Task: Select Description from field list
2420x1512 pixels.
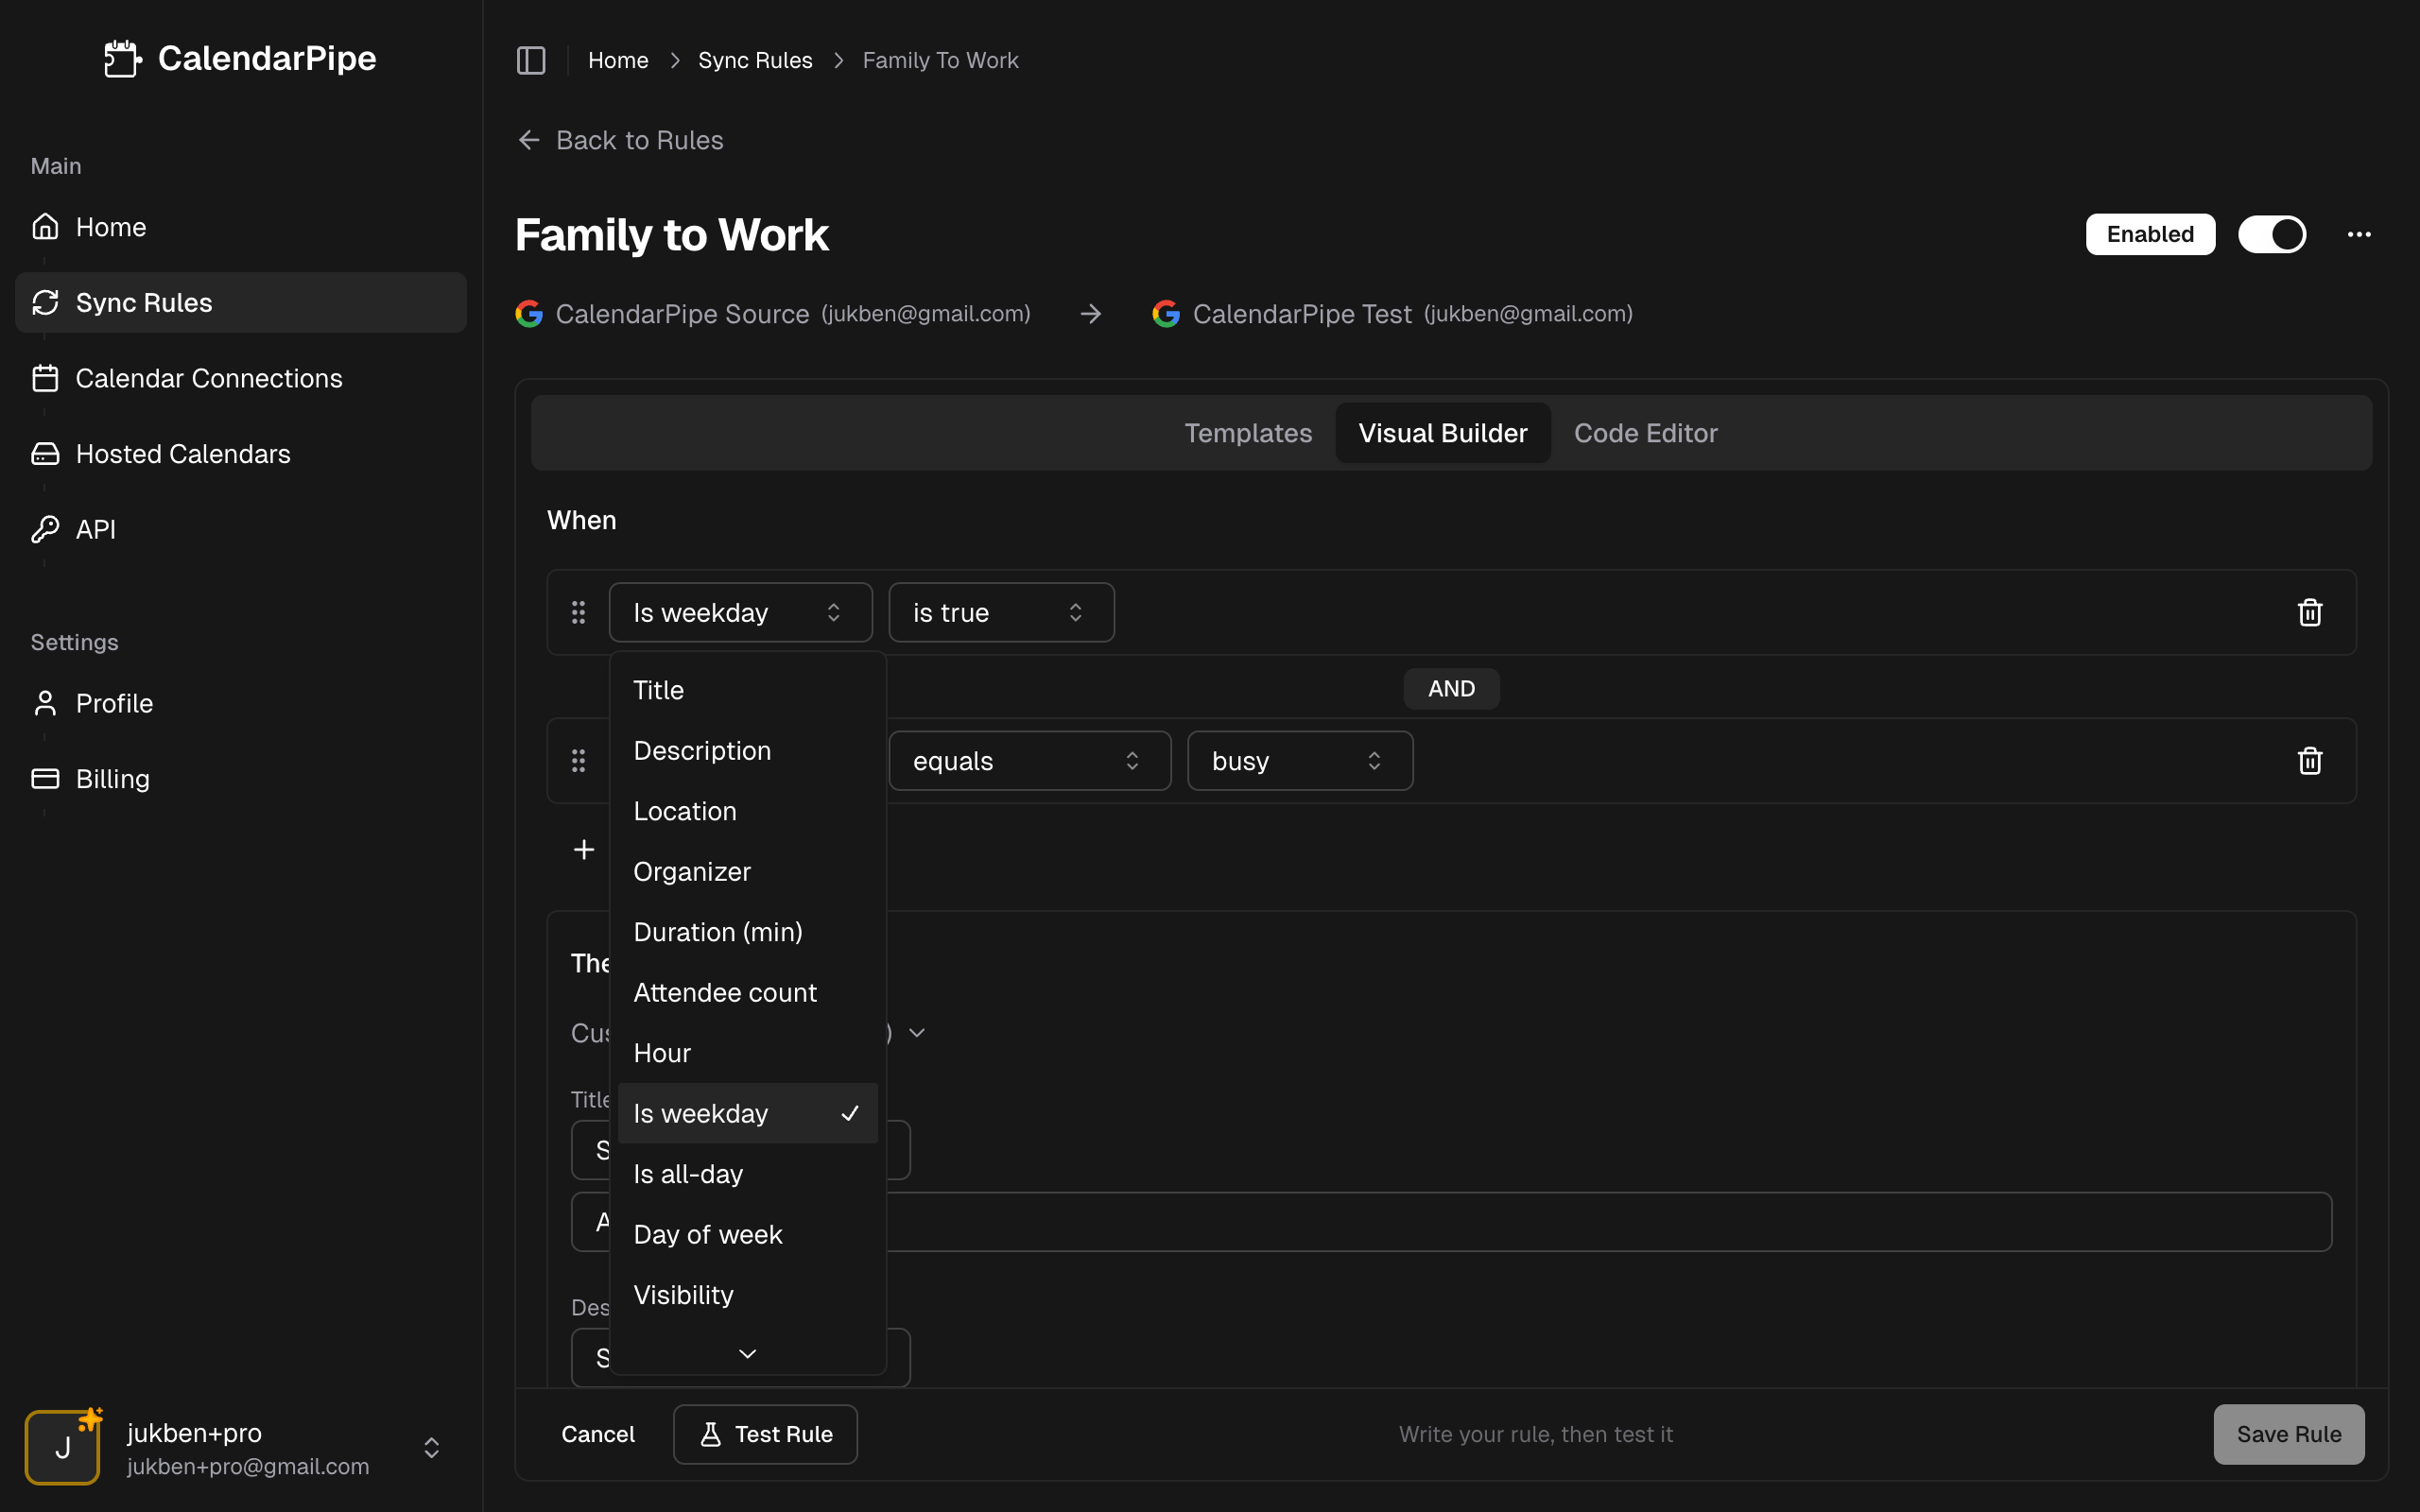Action: [747, 750]
